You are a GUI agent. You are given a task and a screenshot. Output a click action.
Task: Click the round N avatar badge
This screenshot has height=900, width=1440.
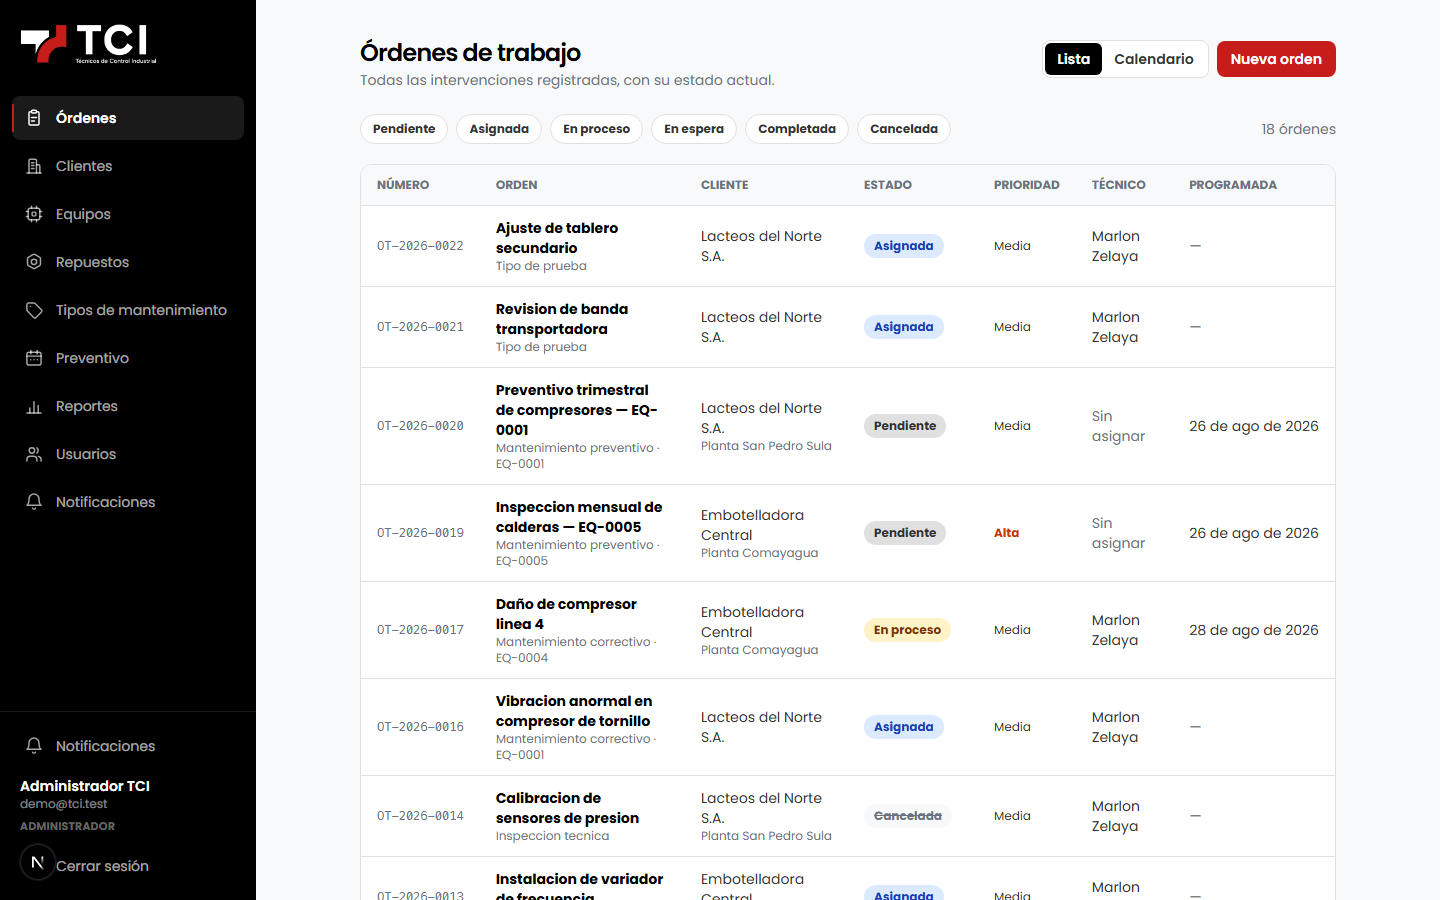(x=38, y=862)
